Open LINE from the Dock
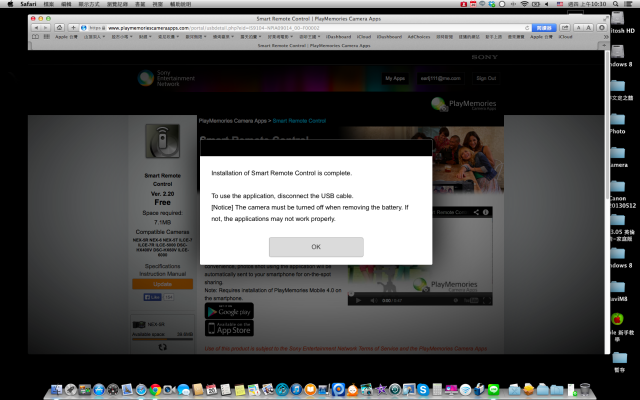 click(493, 390)
